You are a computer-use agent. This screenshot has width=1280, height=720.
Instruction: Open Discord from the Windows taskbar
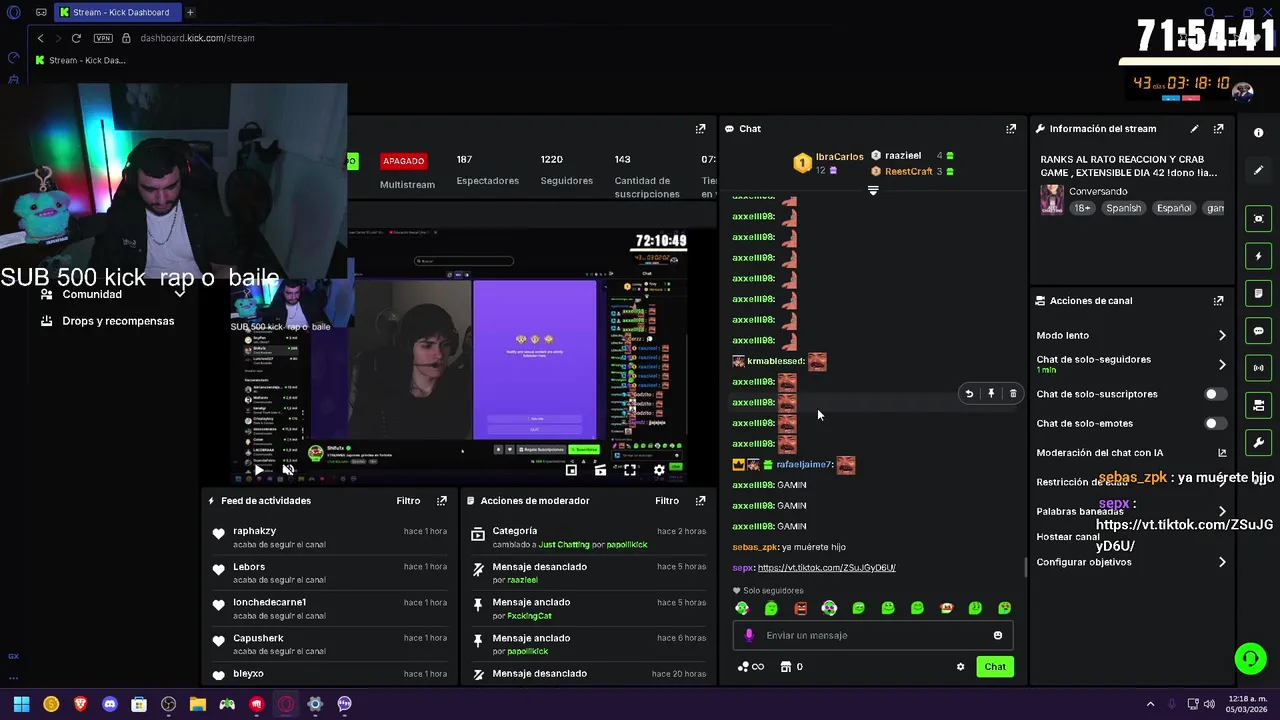coord(110,705)
